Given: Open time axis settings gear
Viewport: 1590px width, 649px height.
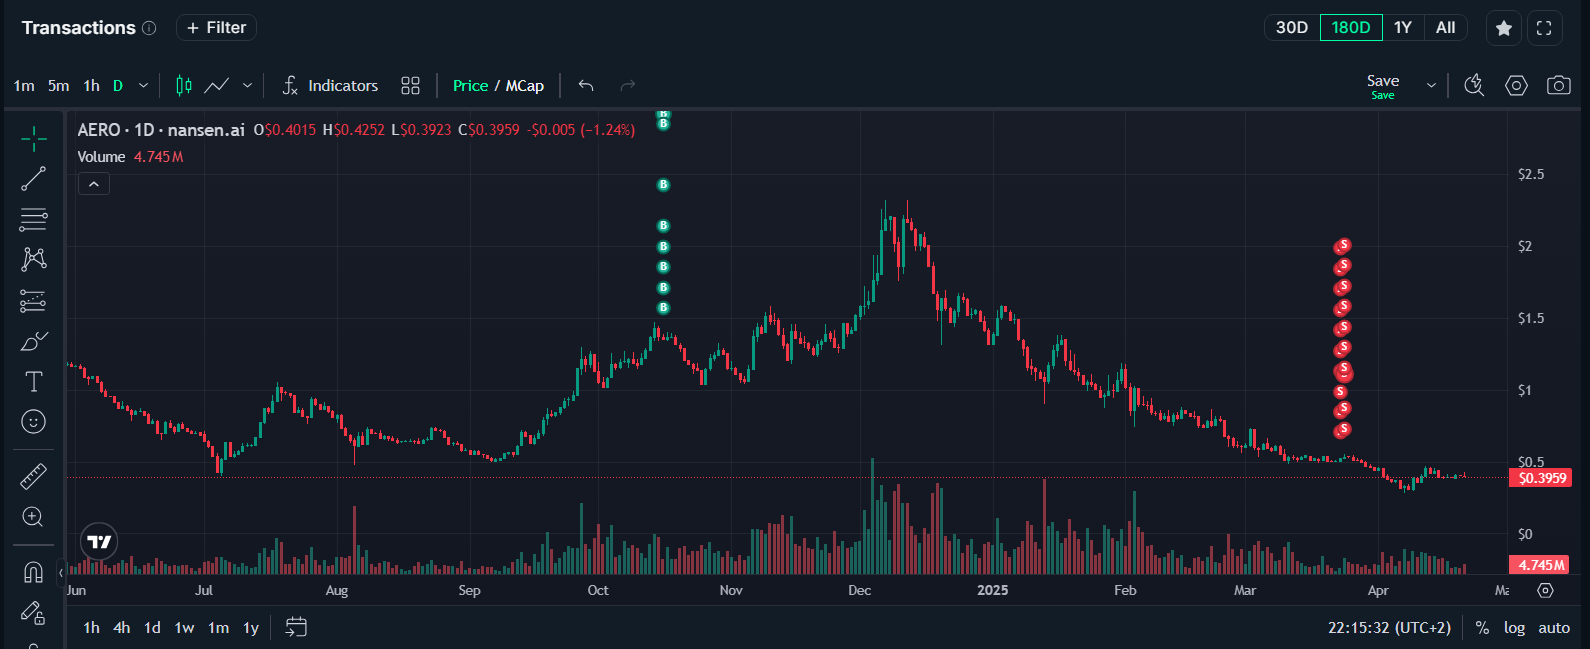Looking at the screenshot, I should (1545, 591).
